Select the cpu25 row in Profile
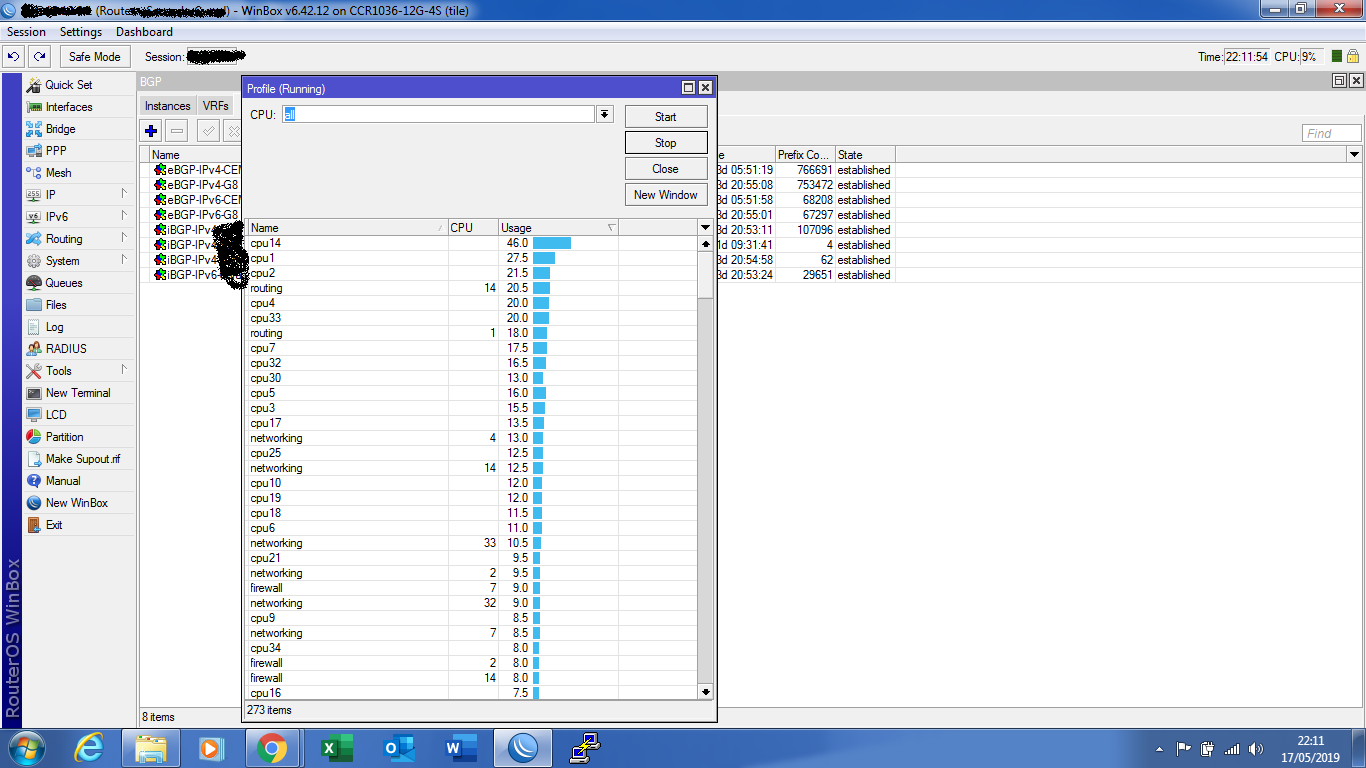Screen dimensions: 1366x768 coord(472,453)
